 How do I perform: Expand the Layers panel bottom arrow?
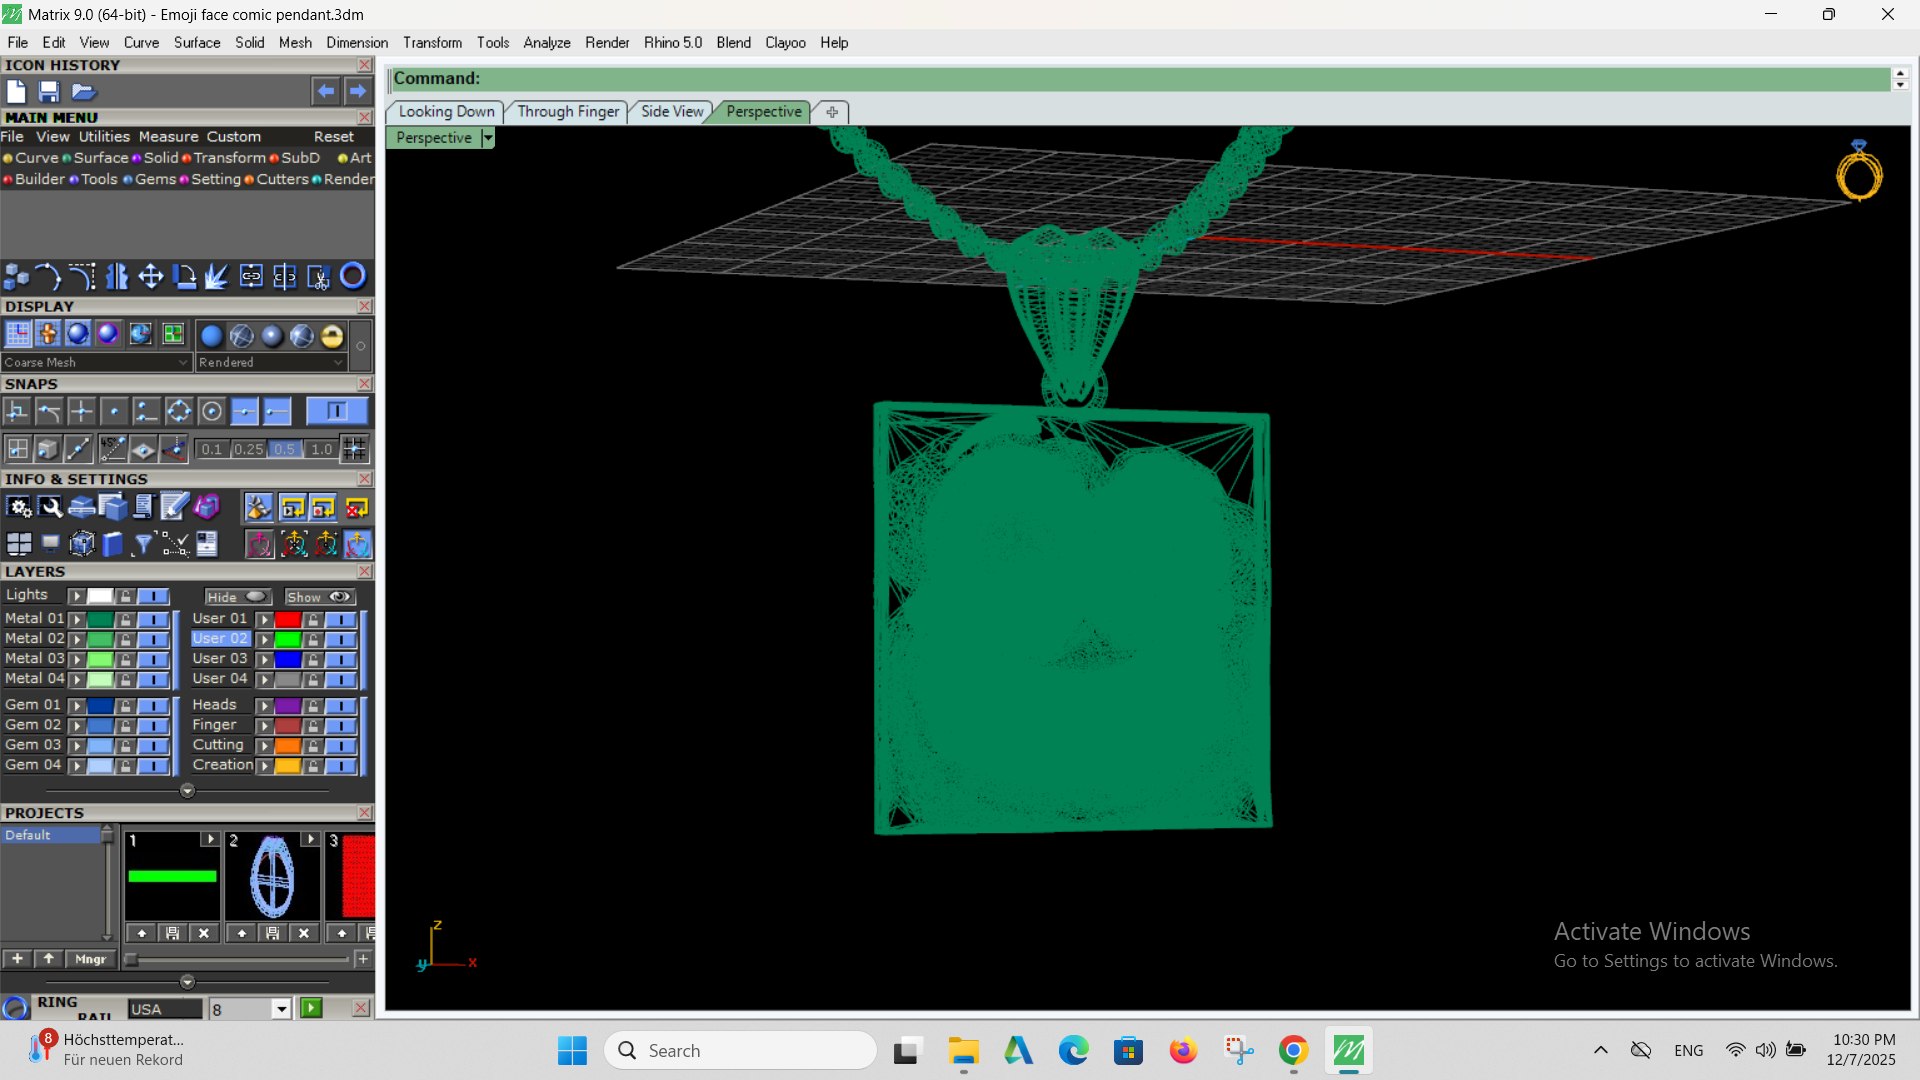coord(187,791)
